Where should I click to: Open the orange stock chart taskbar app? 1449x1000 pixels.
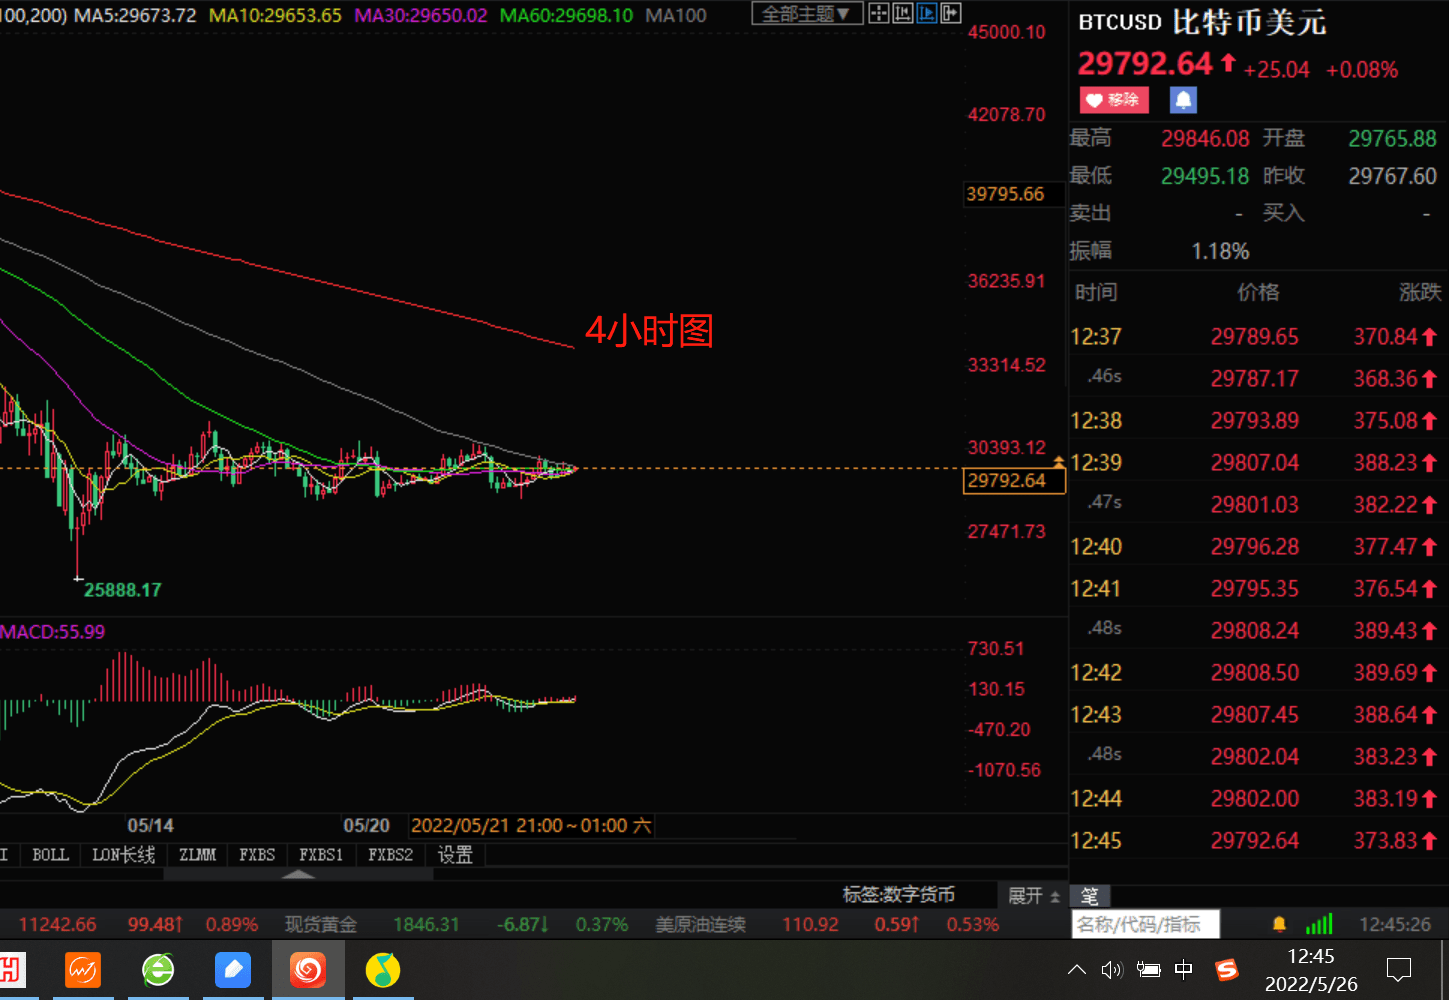point(83,969)
